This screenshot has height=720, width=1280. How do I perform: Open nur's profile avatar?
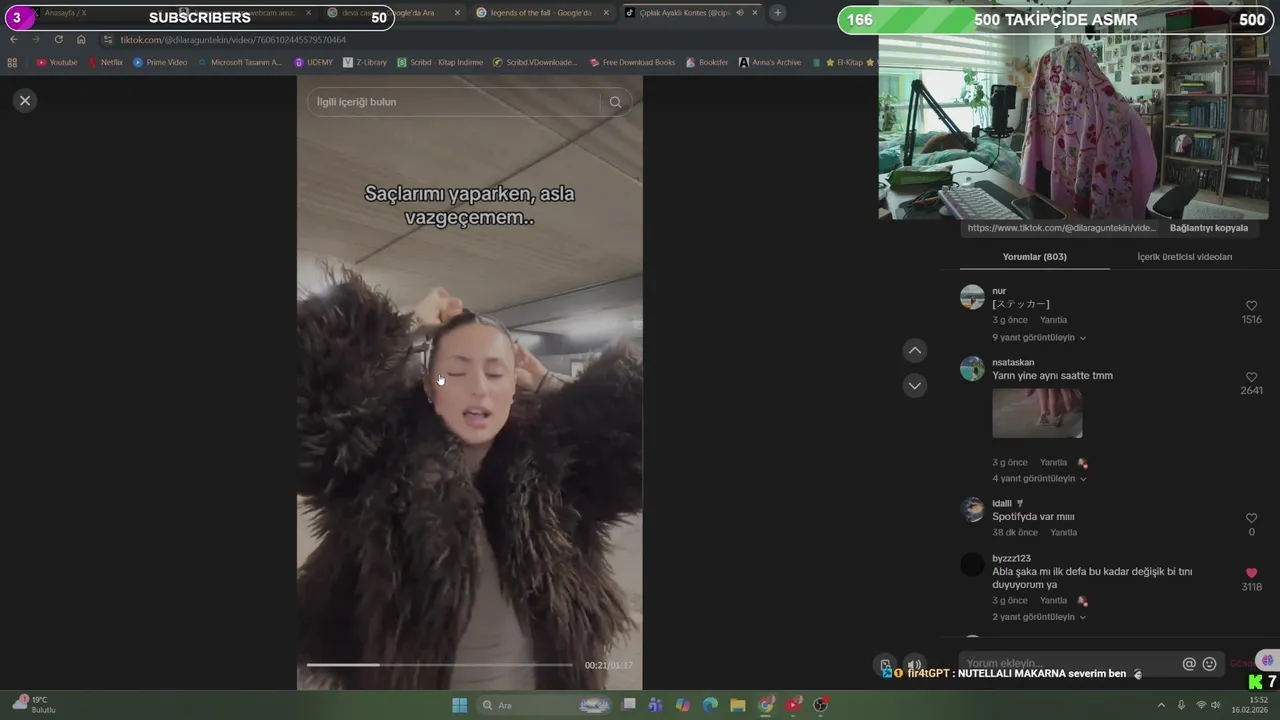(x=972, y=297)
